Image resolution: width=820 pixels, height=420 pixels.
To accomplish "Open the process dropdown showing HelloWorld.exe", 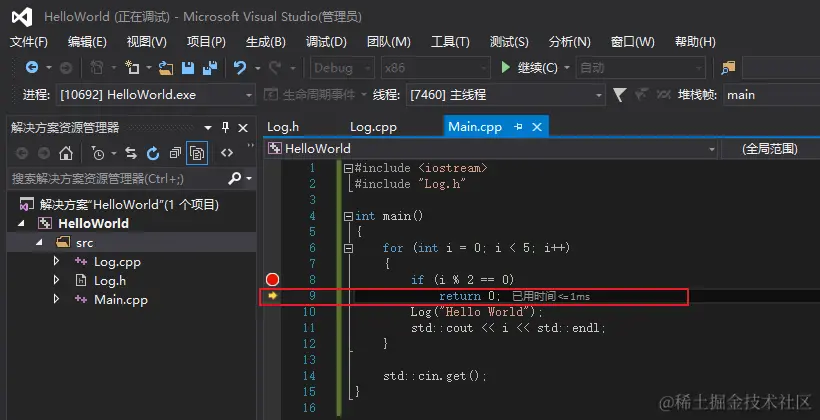I will [x=155, y=95].
